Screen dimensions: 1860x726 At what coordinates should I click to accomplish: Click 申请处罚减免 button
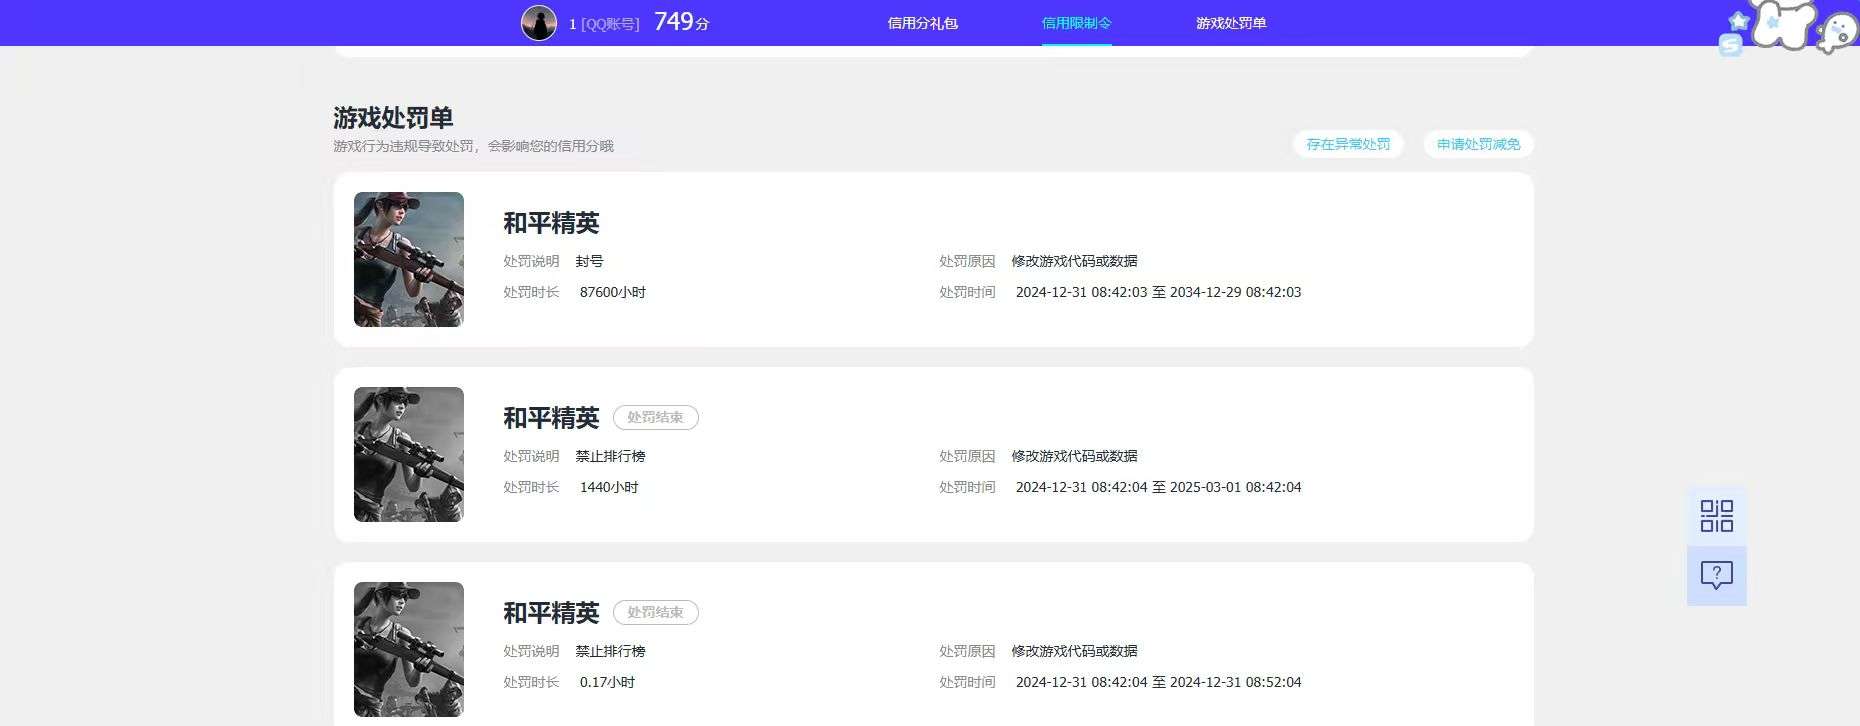coord(1478,144)
